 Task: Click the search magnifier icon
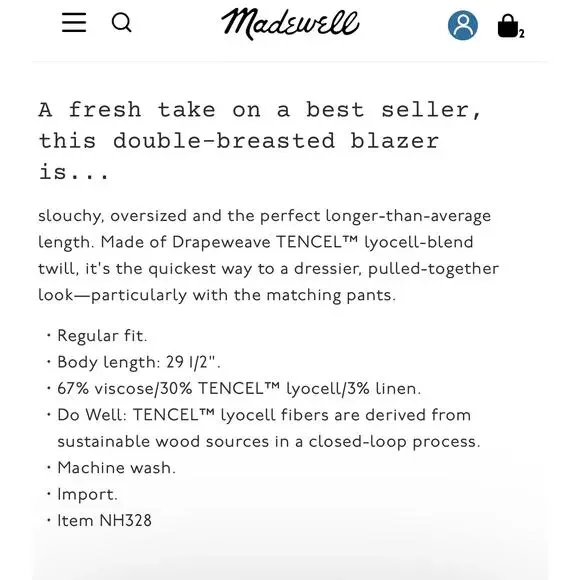[x=121, y=23]
